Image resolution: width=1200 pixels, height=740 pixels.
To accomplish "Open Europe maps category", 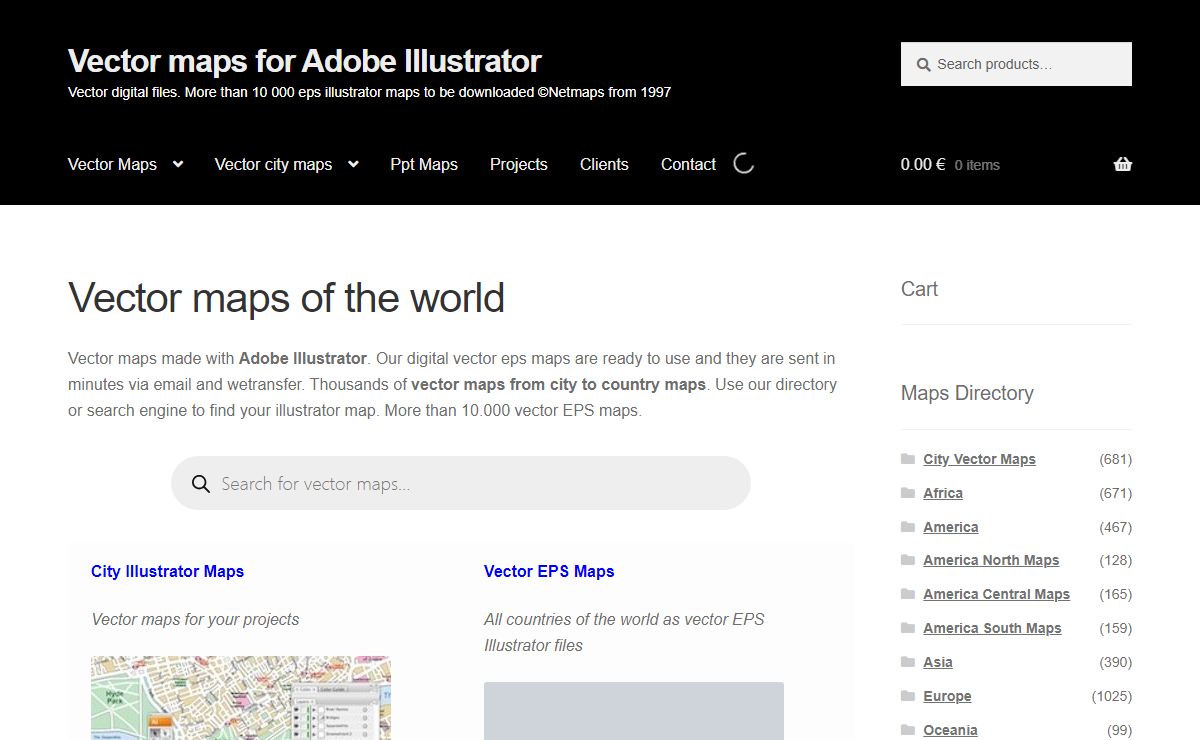I will coord(947,696).
